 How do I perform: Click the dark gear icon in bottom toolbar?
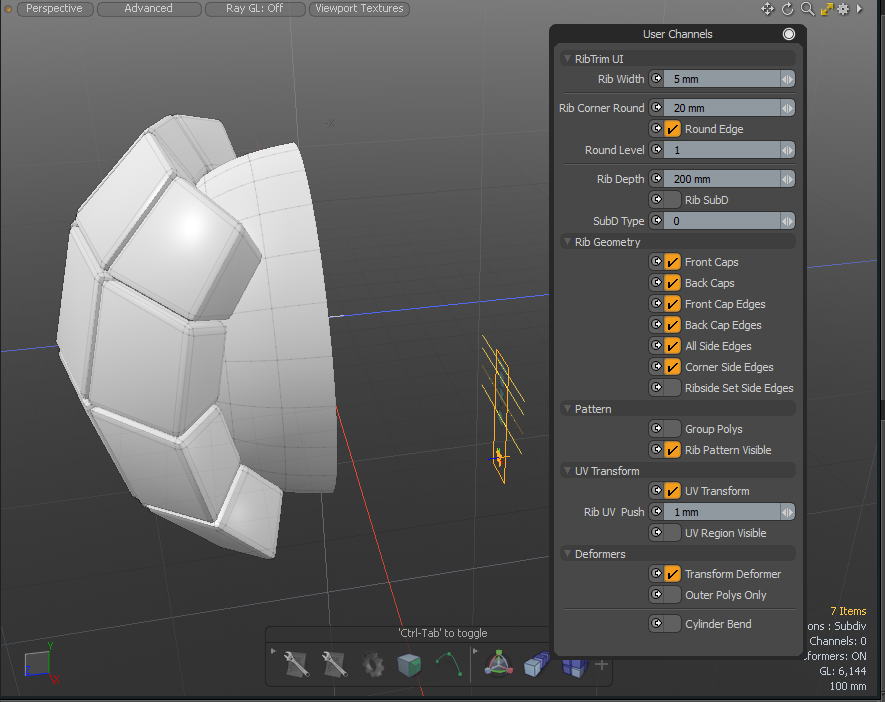(x=373, y=664)
